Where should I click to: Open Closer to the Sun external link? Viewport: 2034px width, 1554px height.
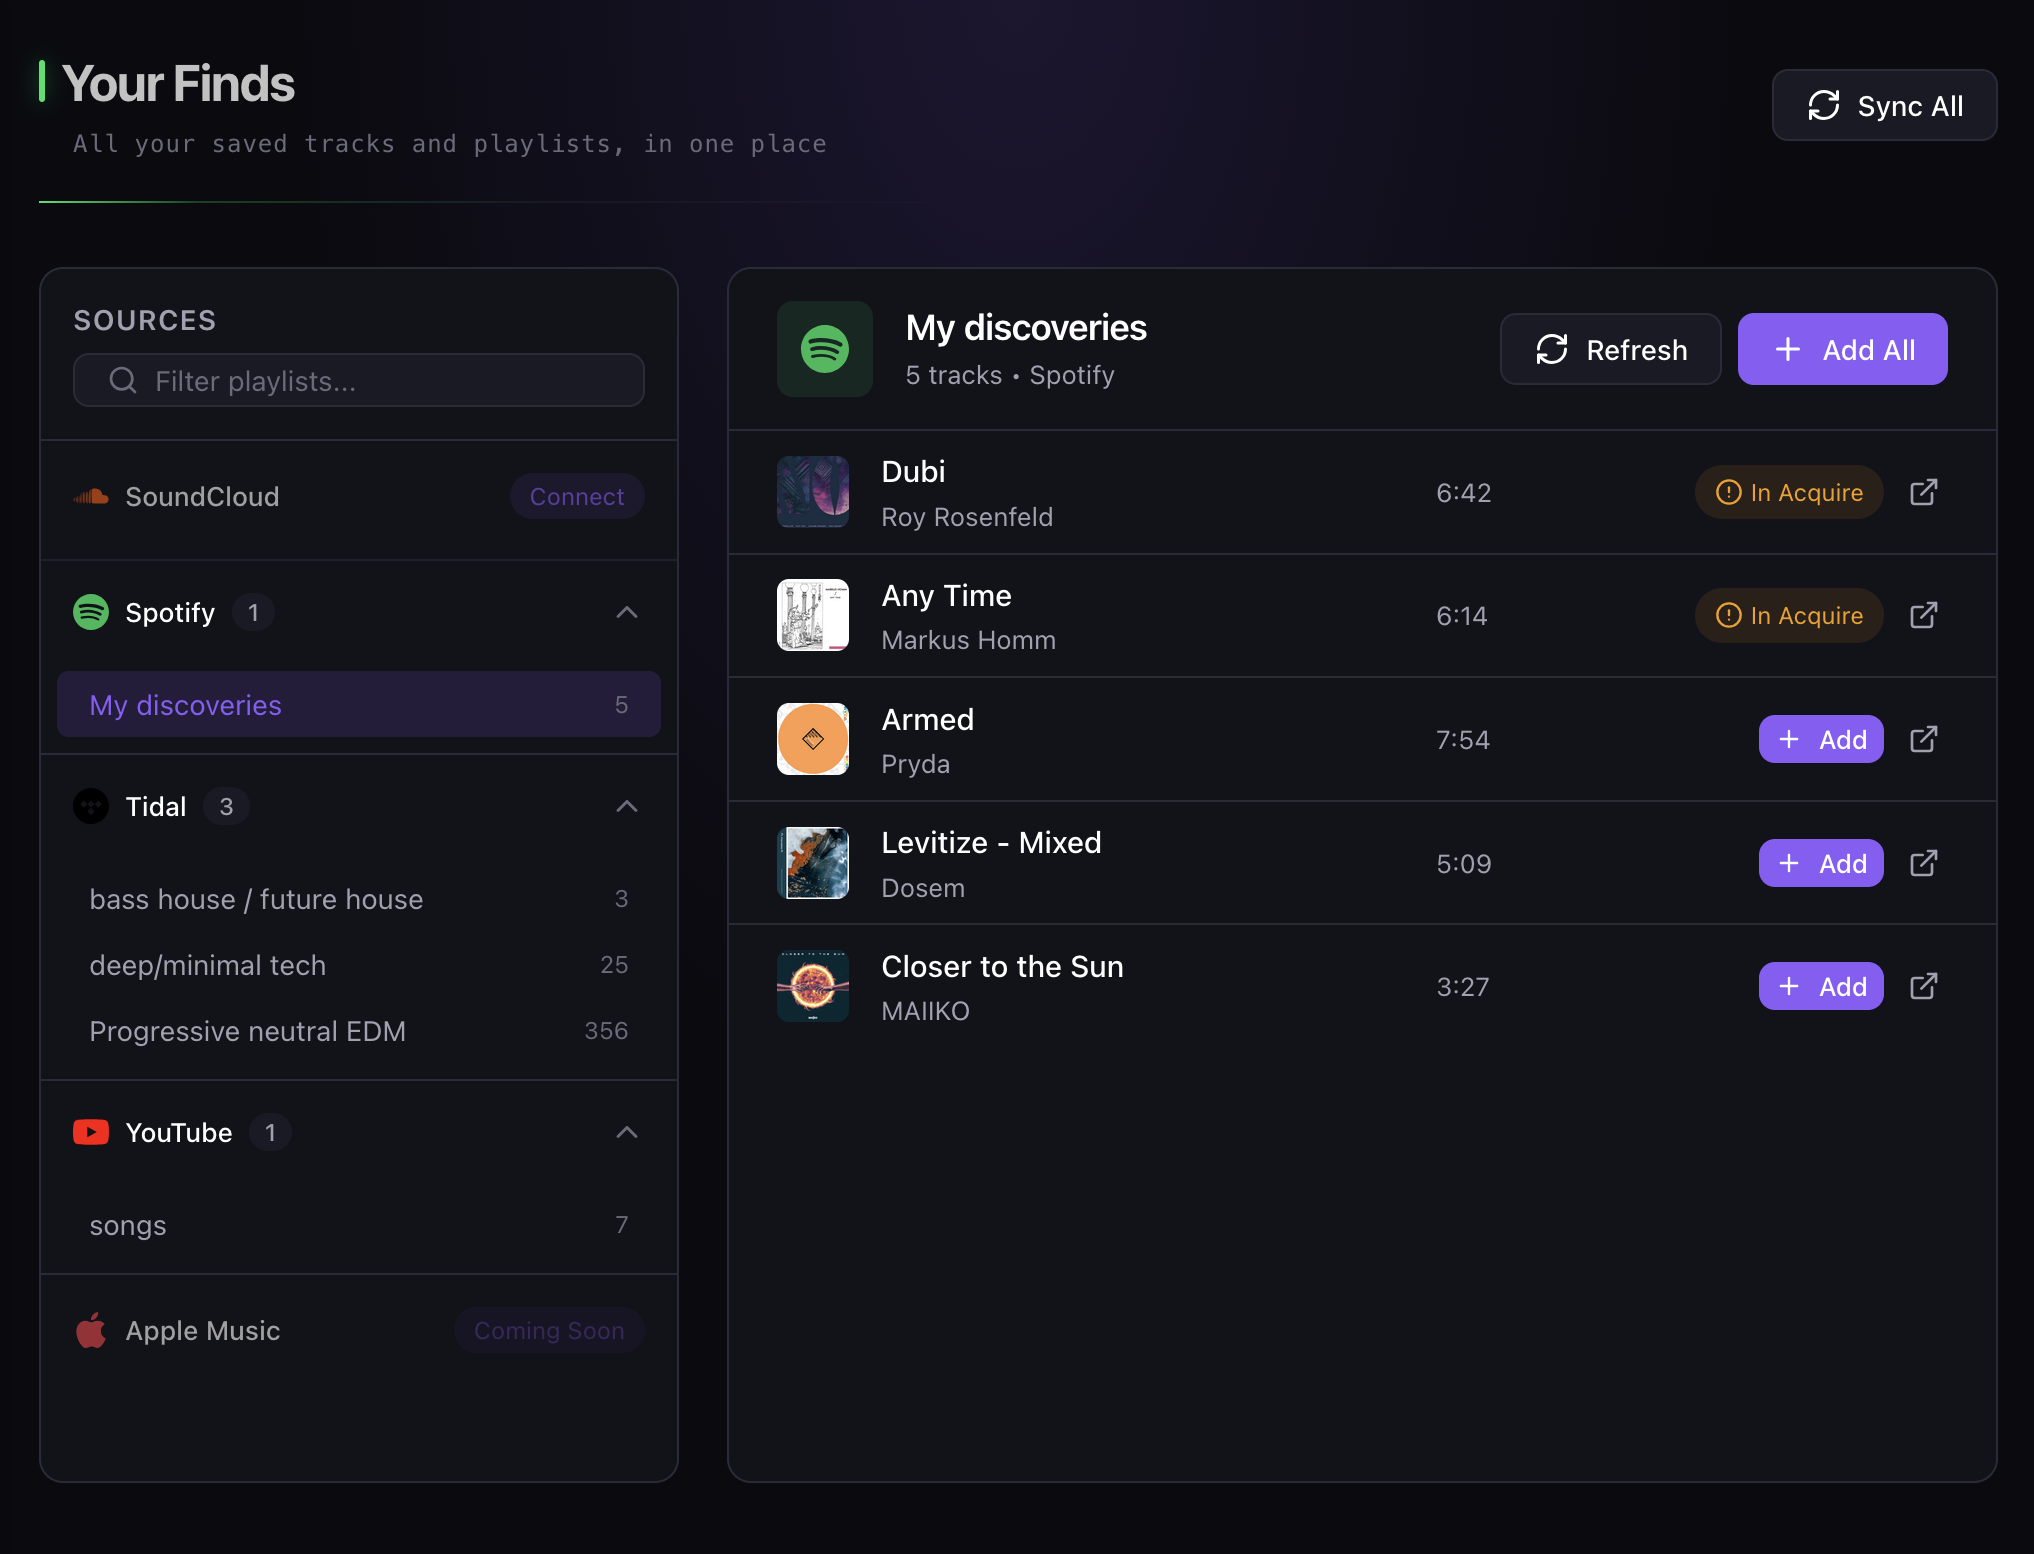point(1923,986)
